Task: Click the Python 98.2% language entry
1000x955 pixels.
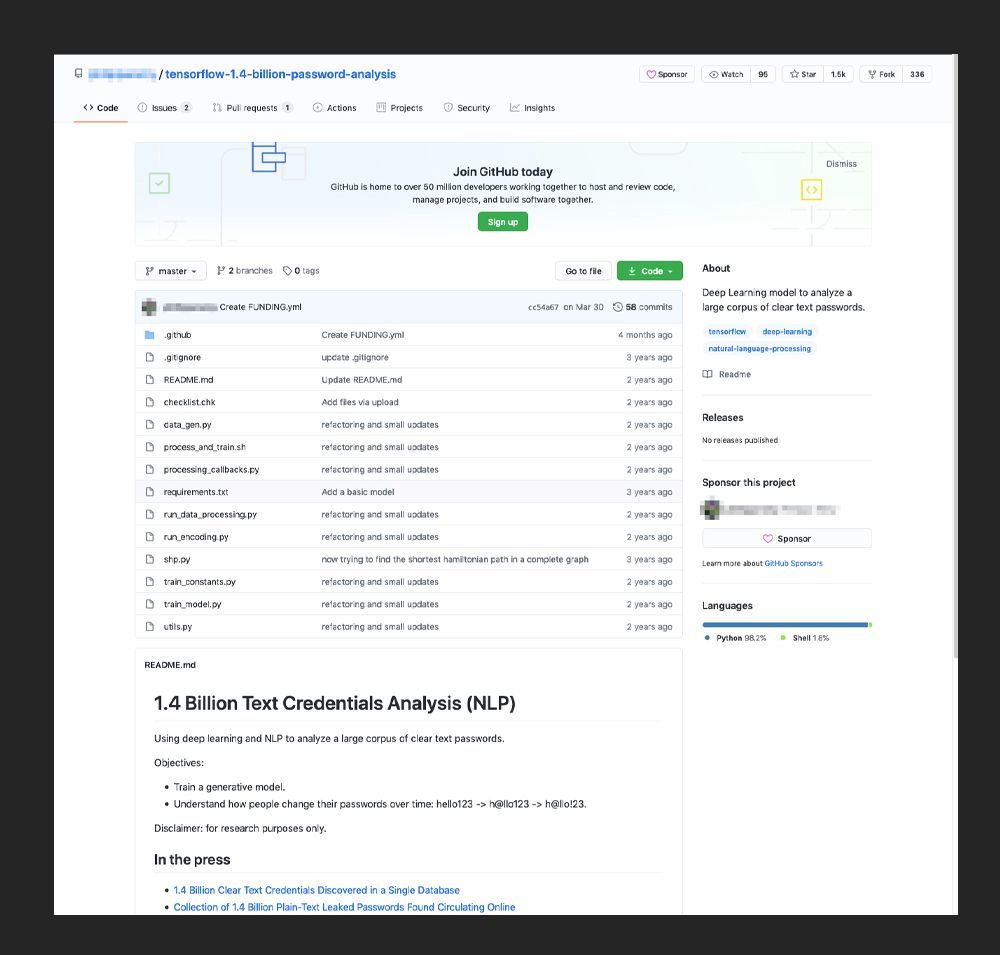Action: 736,638
